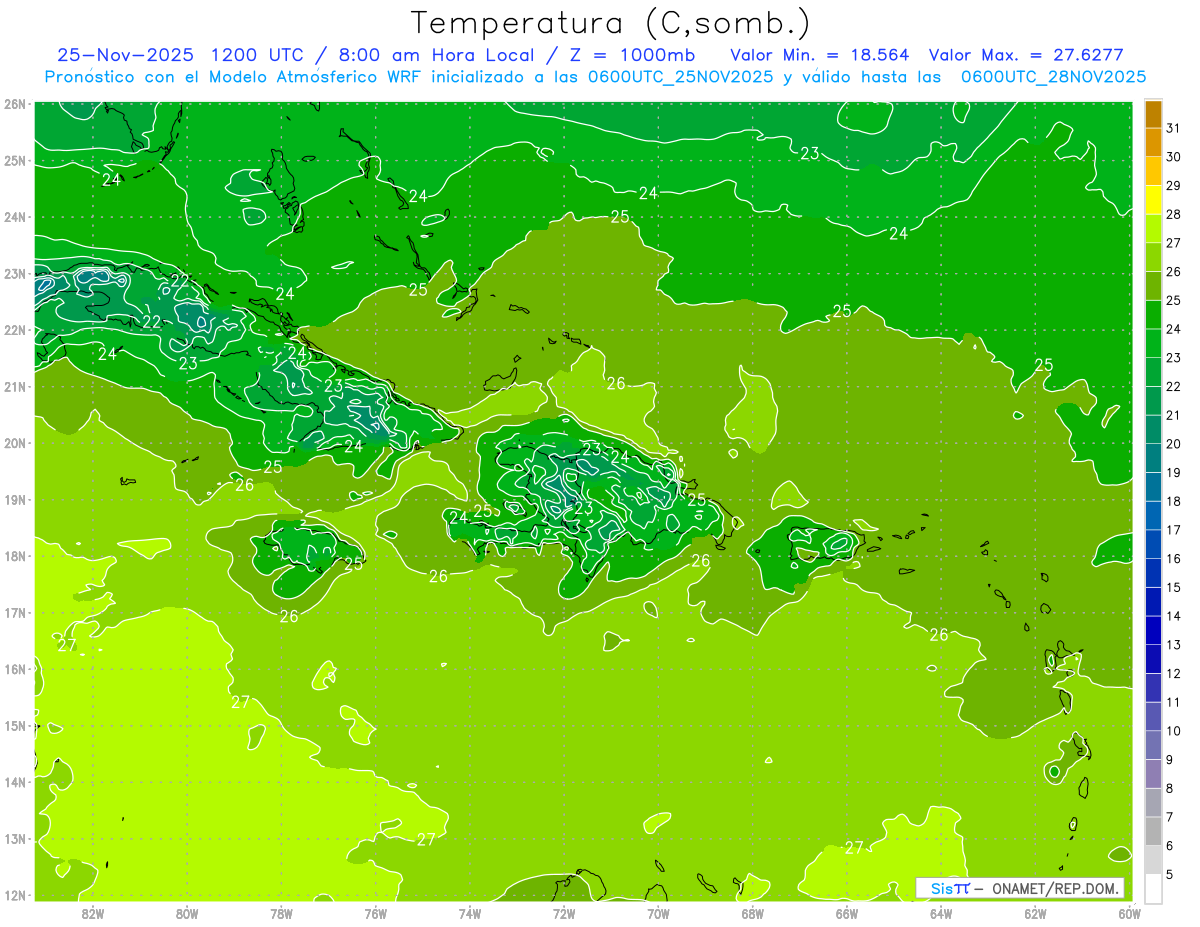Click the 17N latitude label
1200x927 pixels.
point(15,613)
